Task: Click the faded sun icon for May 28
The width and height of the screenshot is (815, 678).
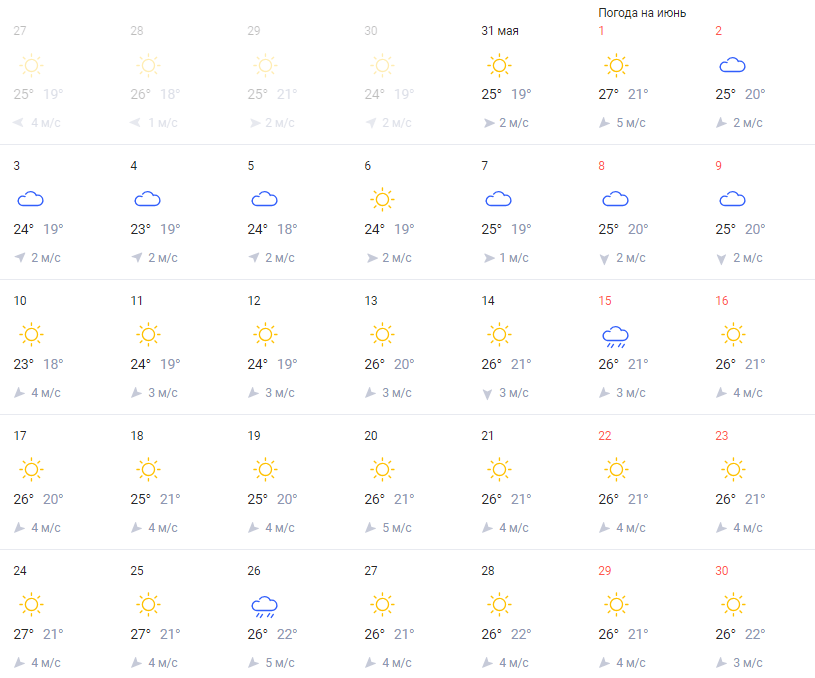Action: pyautogui.click(x=148, y=66)
